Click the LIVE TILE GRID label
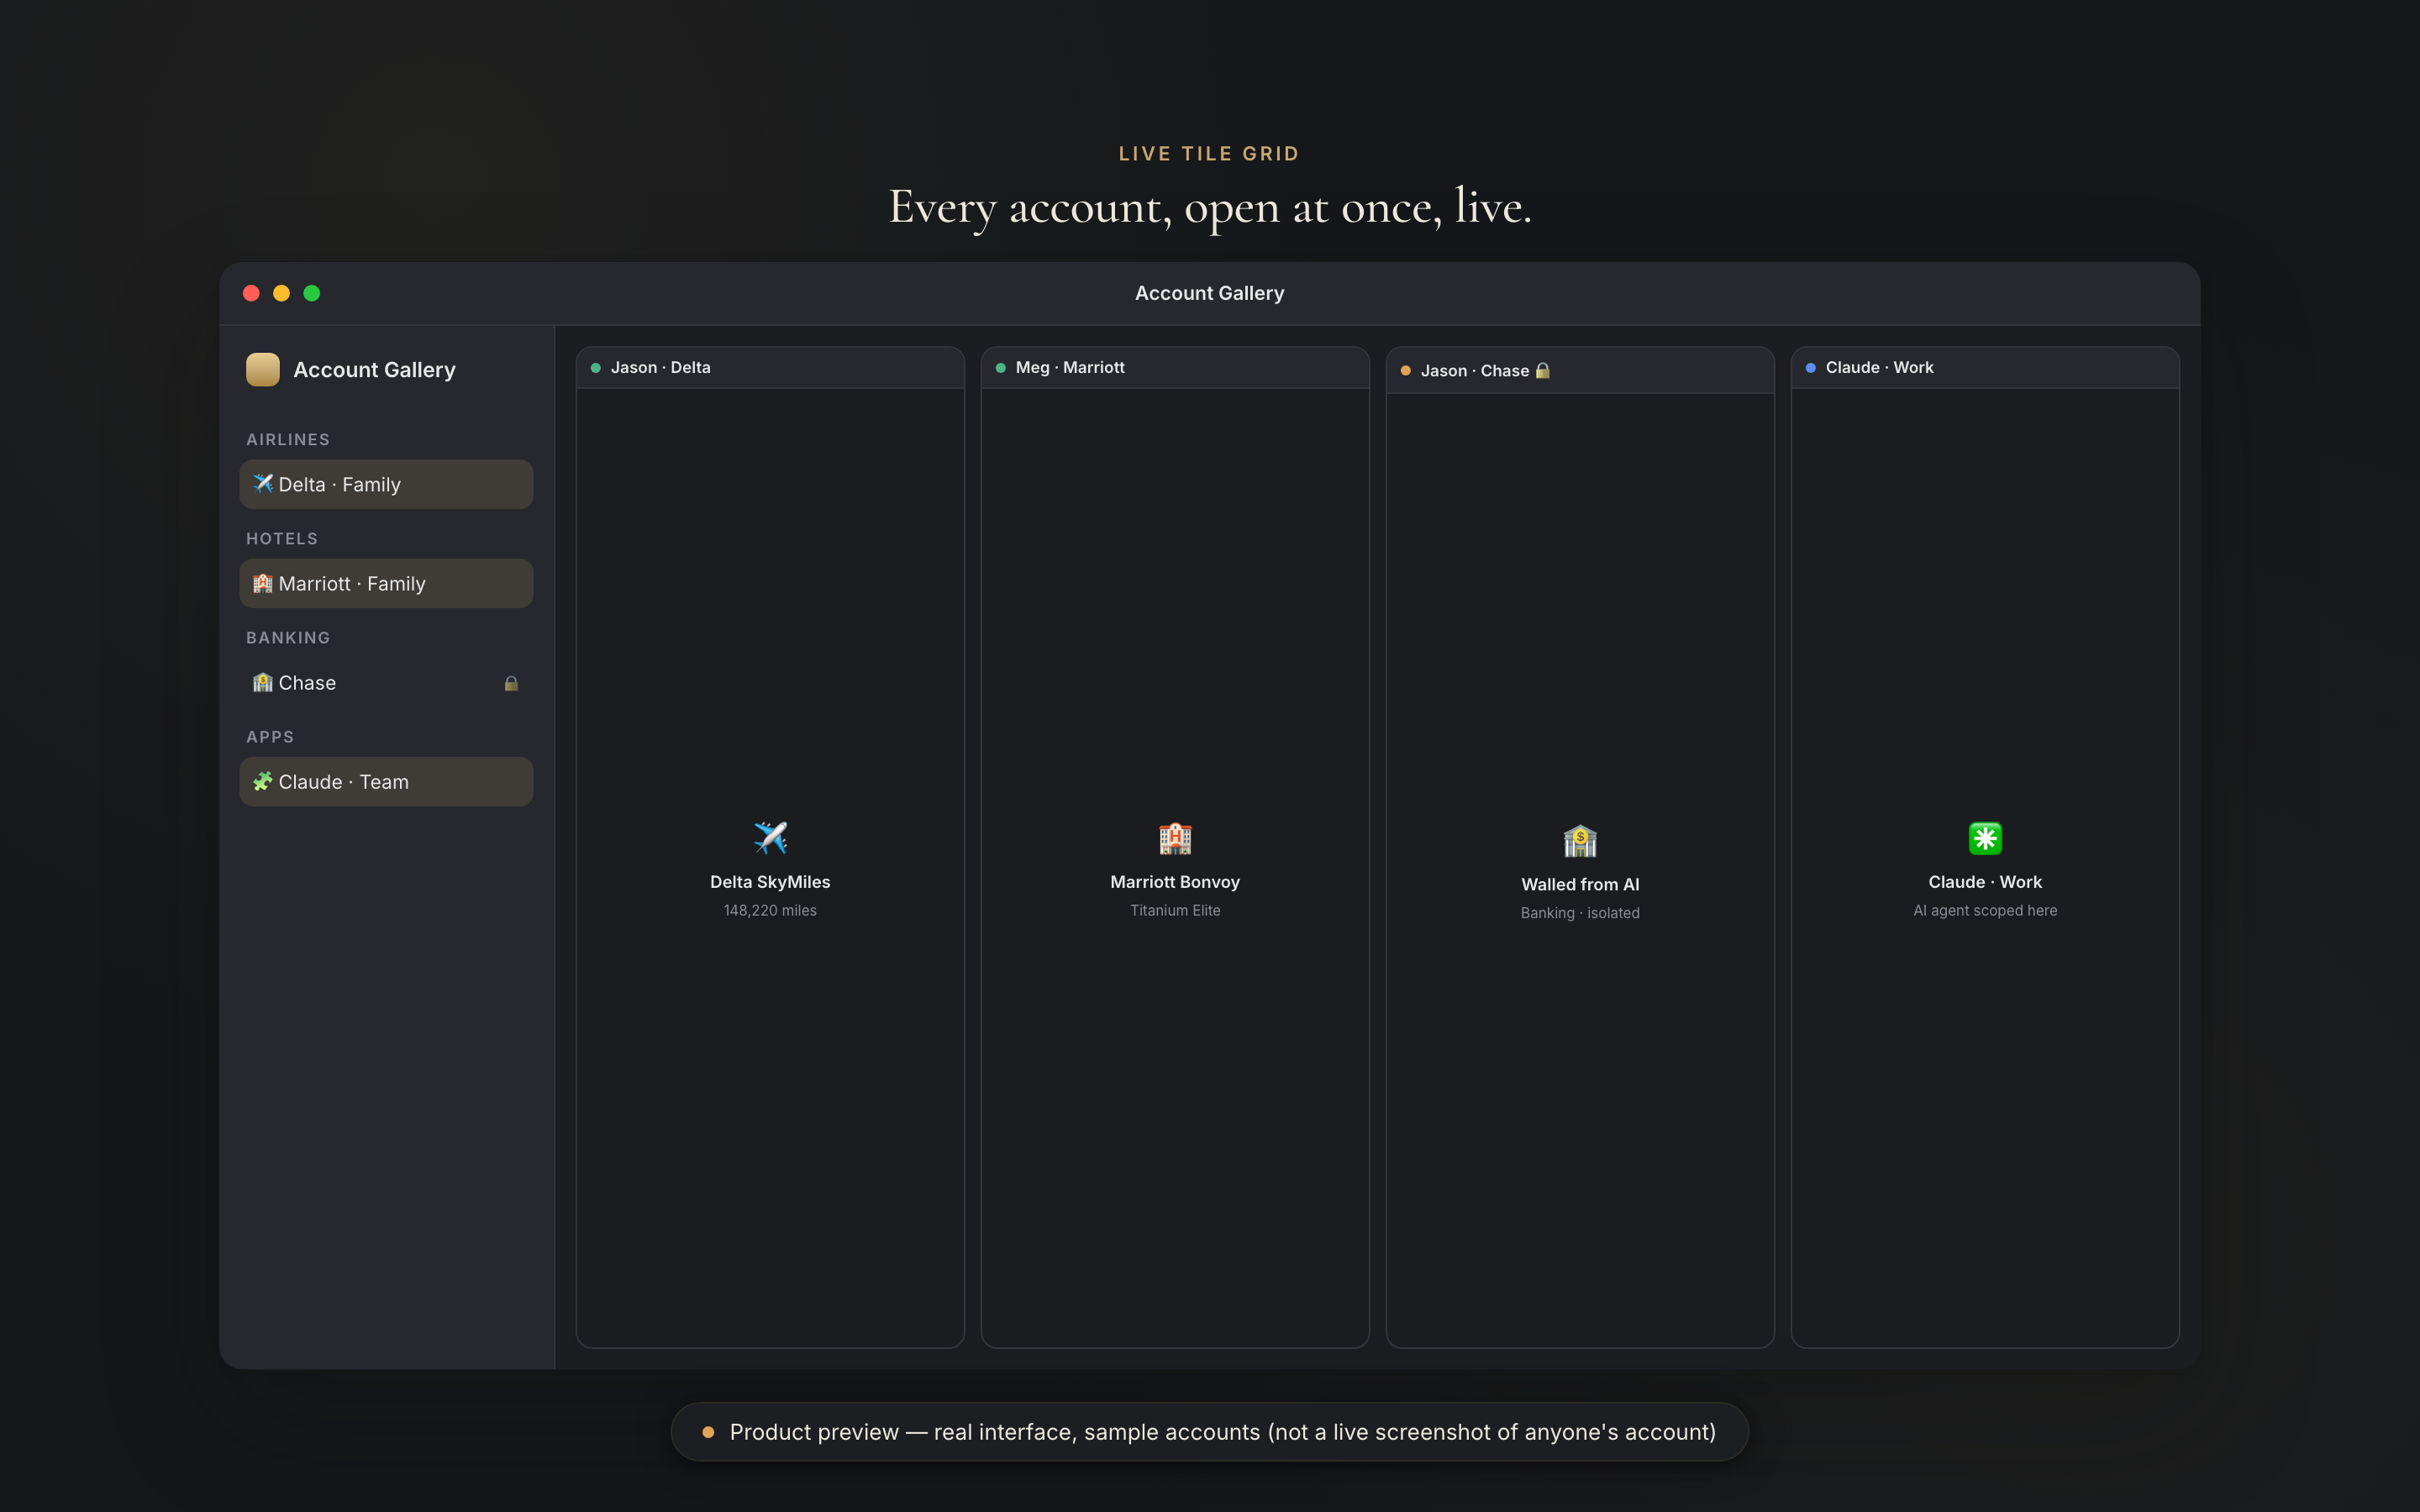The height and width of the screenshot is (1512, 2420). (x=1209, y=154)
